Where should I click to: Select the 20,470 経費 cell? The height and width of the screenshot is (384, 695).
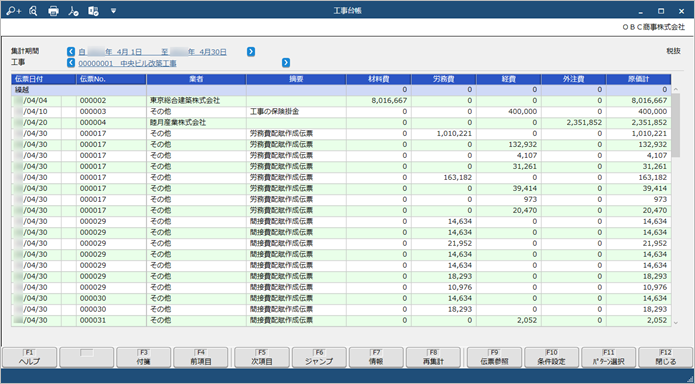pos(509,210)
